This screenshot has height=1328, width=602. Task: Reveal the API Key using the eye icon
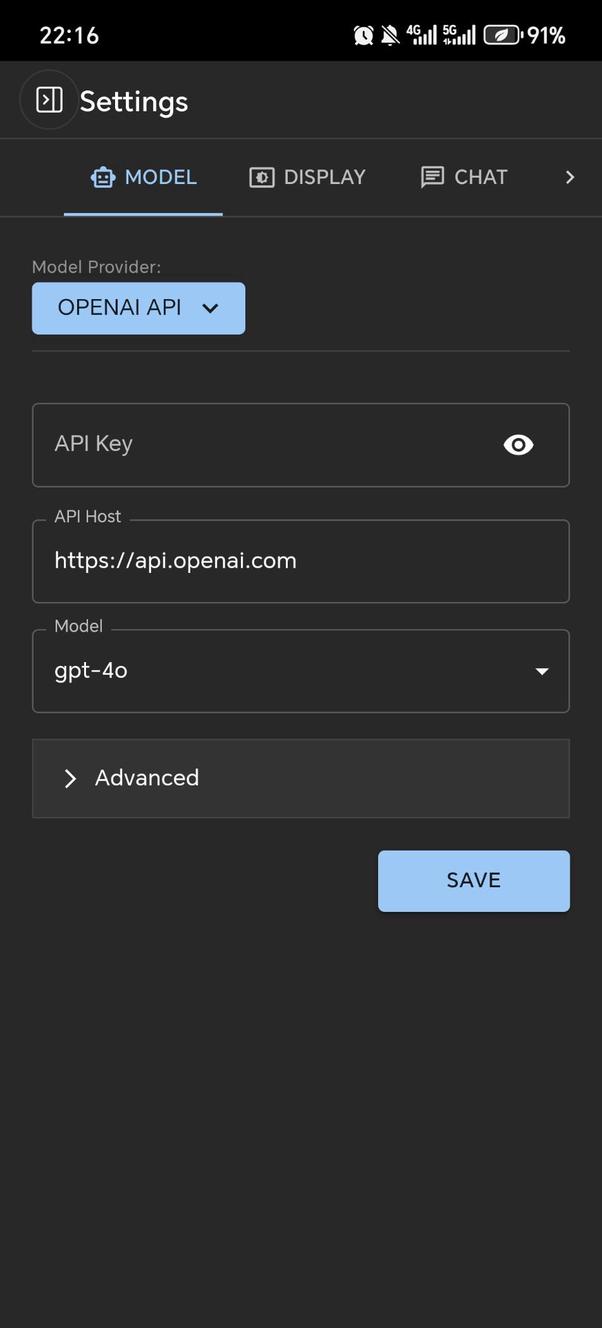(x=517, y=444)
